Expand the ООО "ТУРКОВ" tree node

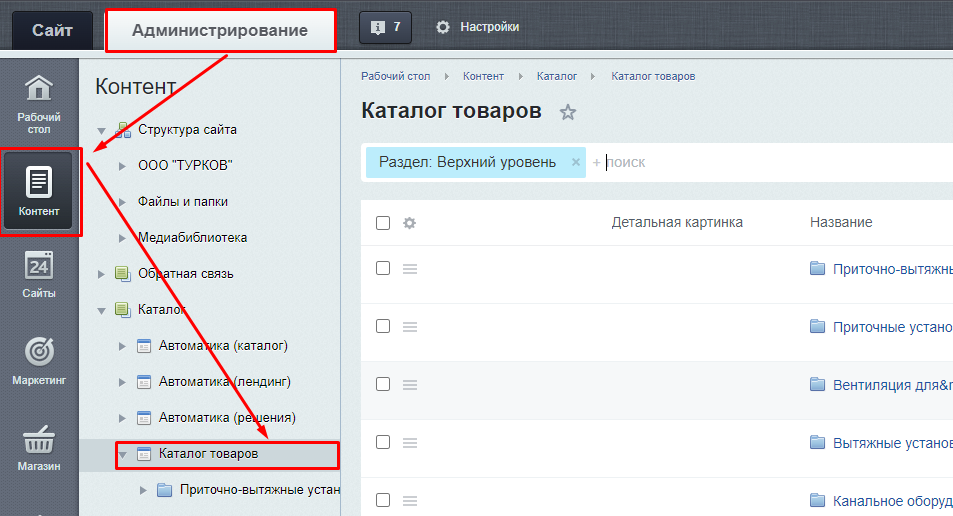(x=122, y=166)
